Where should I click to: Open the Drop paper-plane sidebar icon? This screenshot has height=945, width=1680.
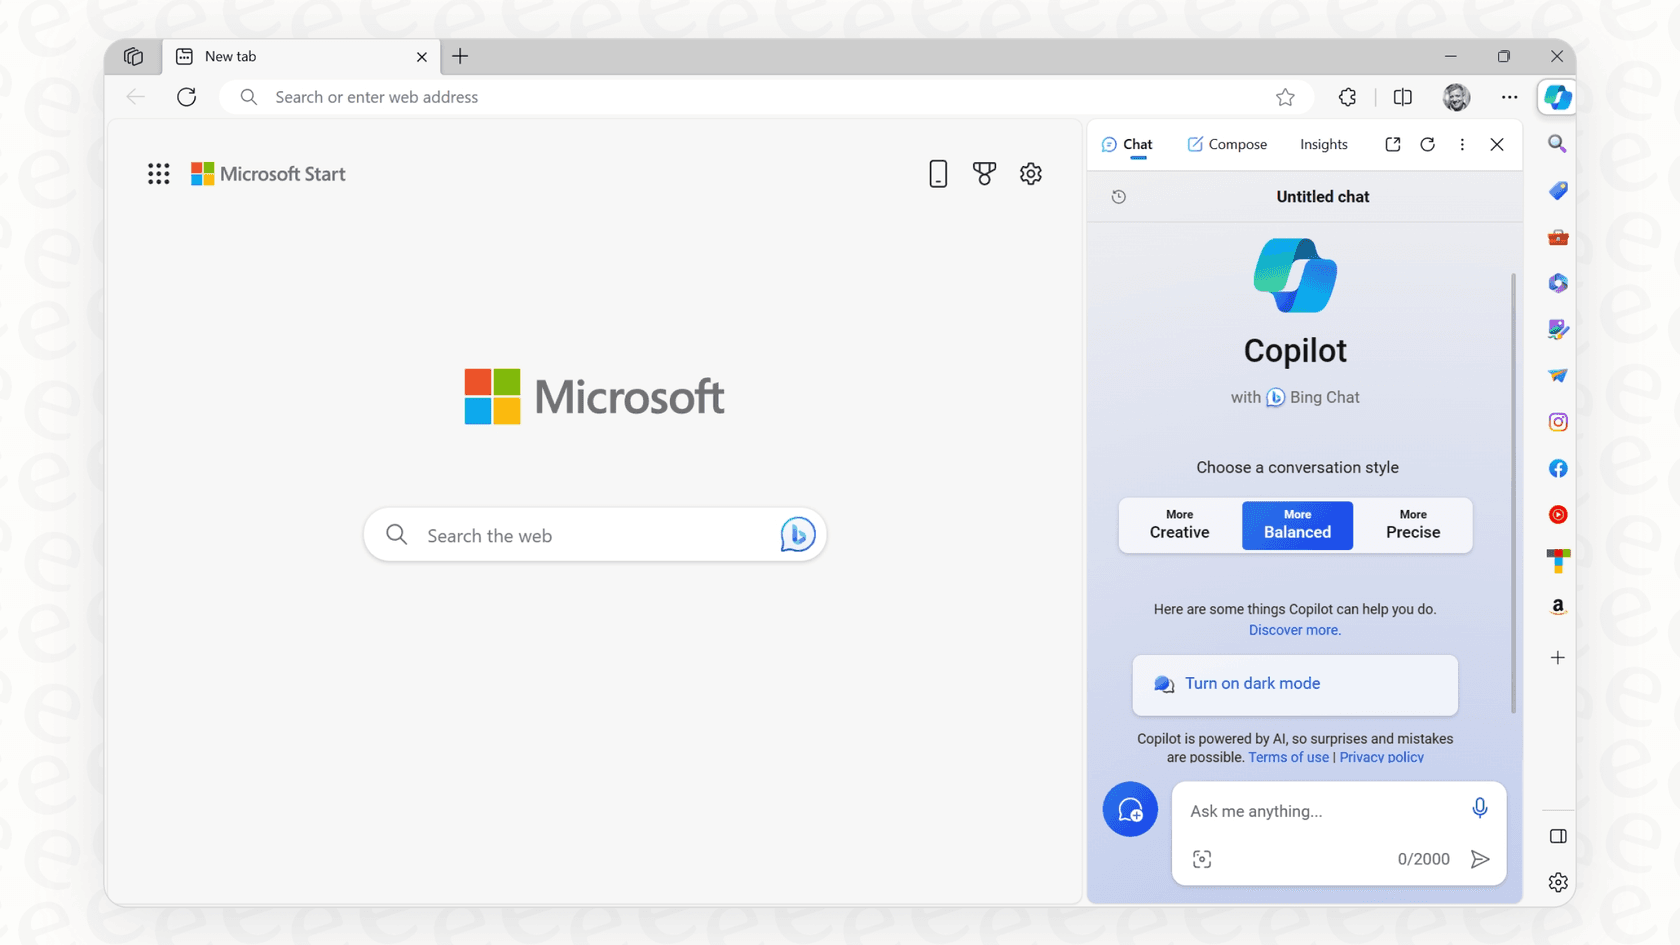click(1557, 375)
